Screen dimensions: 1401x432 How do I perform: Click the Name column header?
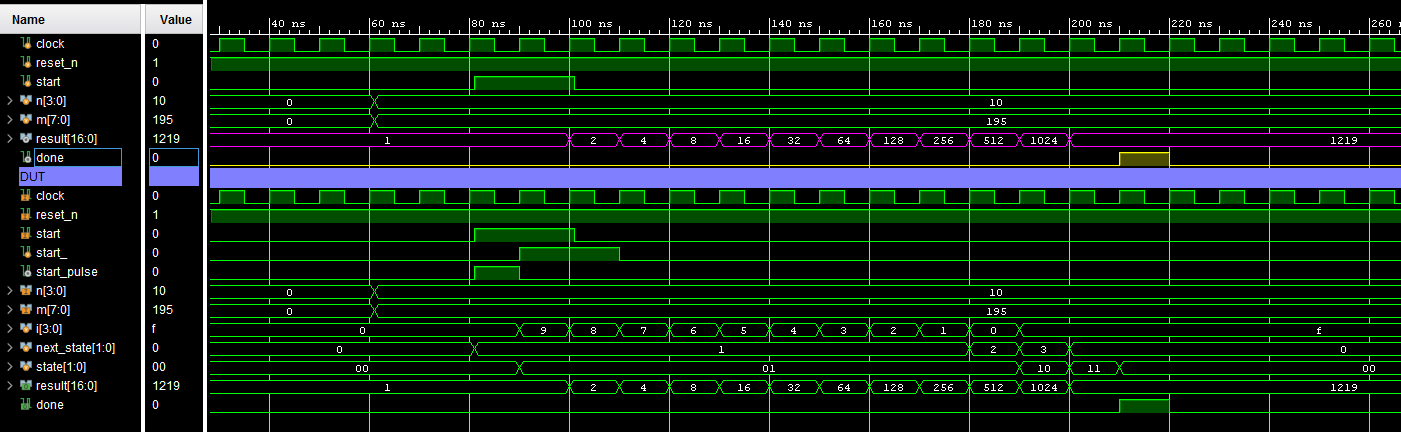(x=70, y=19)
